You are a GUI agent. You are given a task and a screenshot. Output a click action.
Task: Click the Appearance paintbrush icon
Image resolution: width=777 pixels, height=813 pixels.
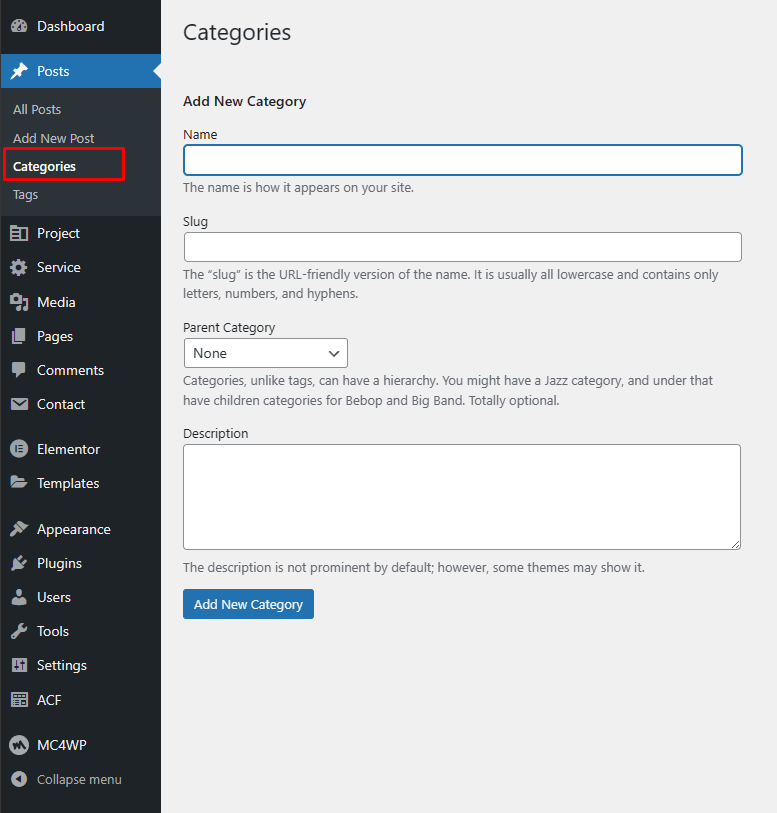pos(19,529)
